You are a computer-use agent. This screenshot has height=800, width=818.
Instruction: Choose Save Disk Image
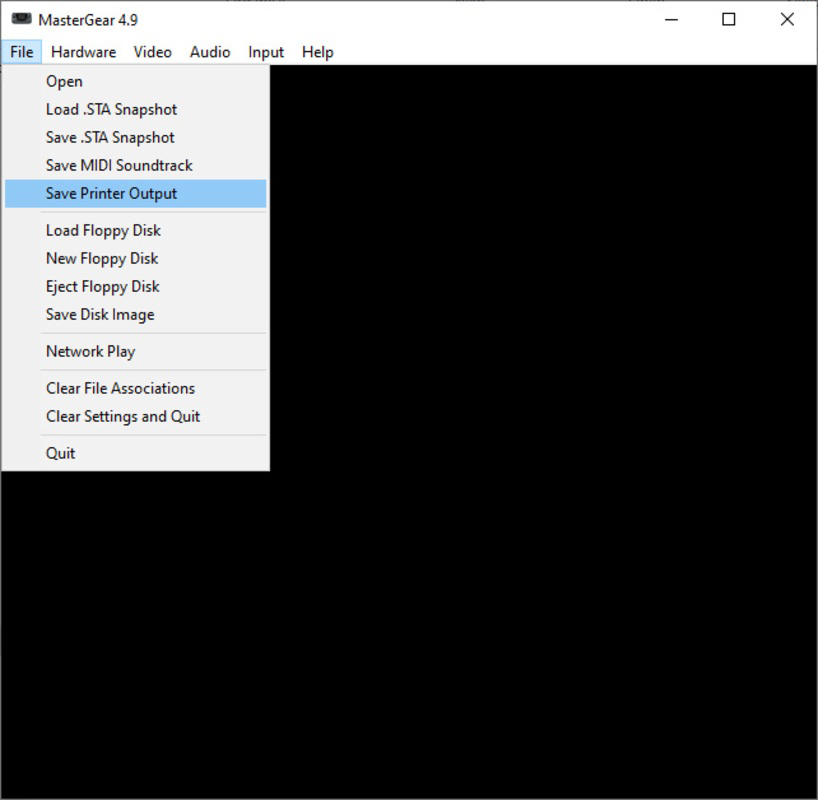tap(136, 315)
